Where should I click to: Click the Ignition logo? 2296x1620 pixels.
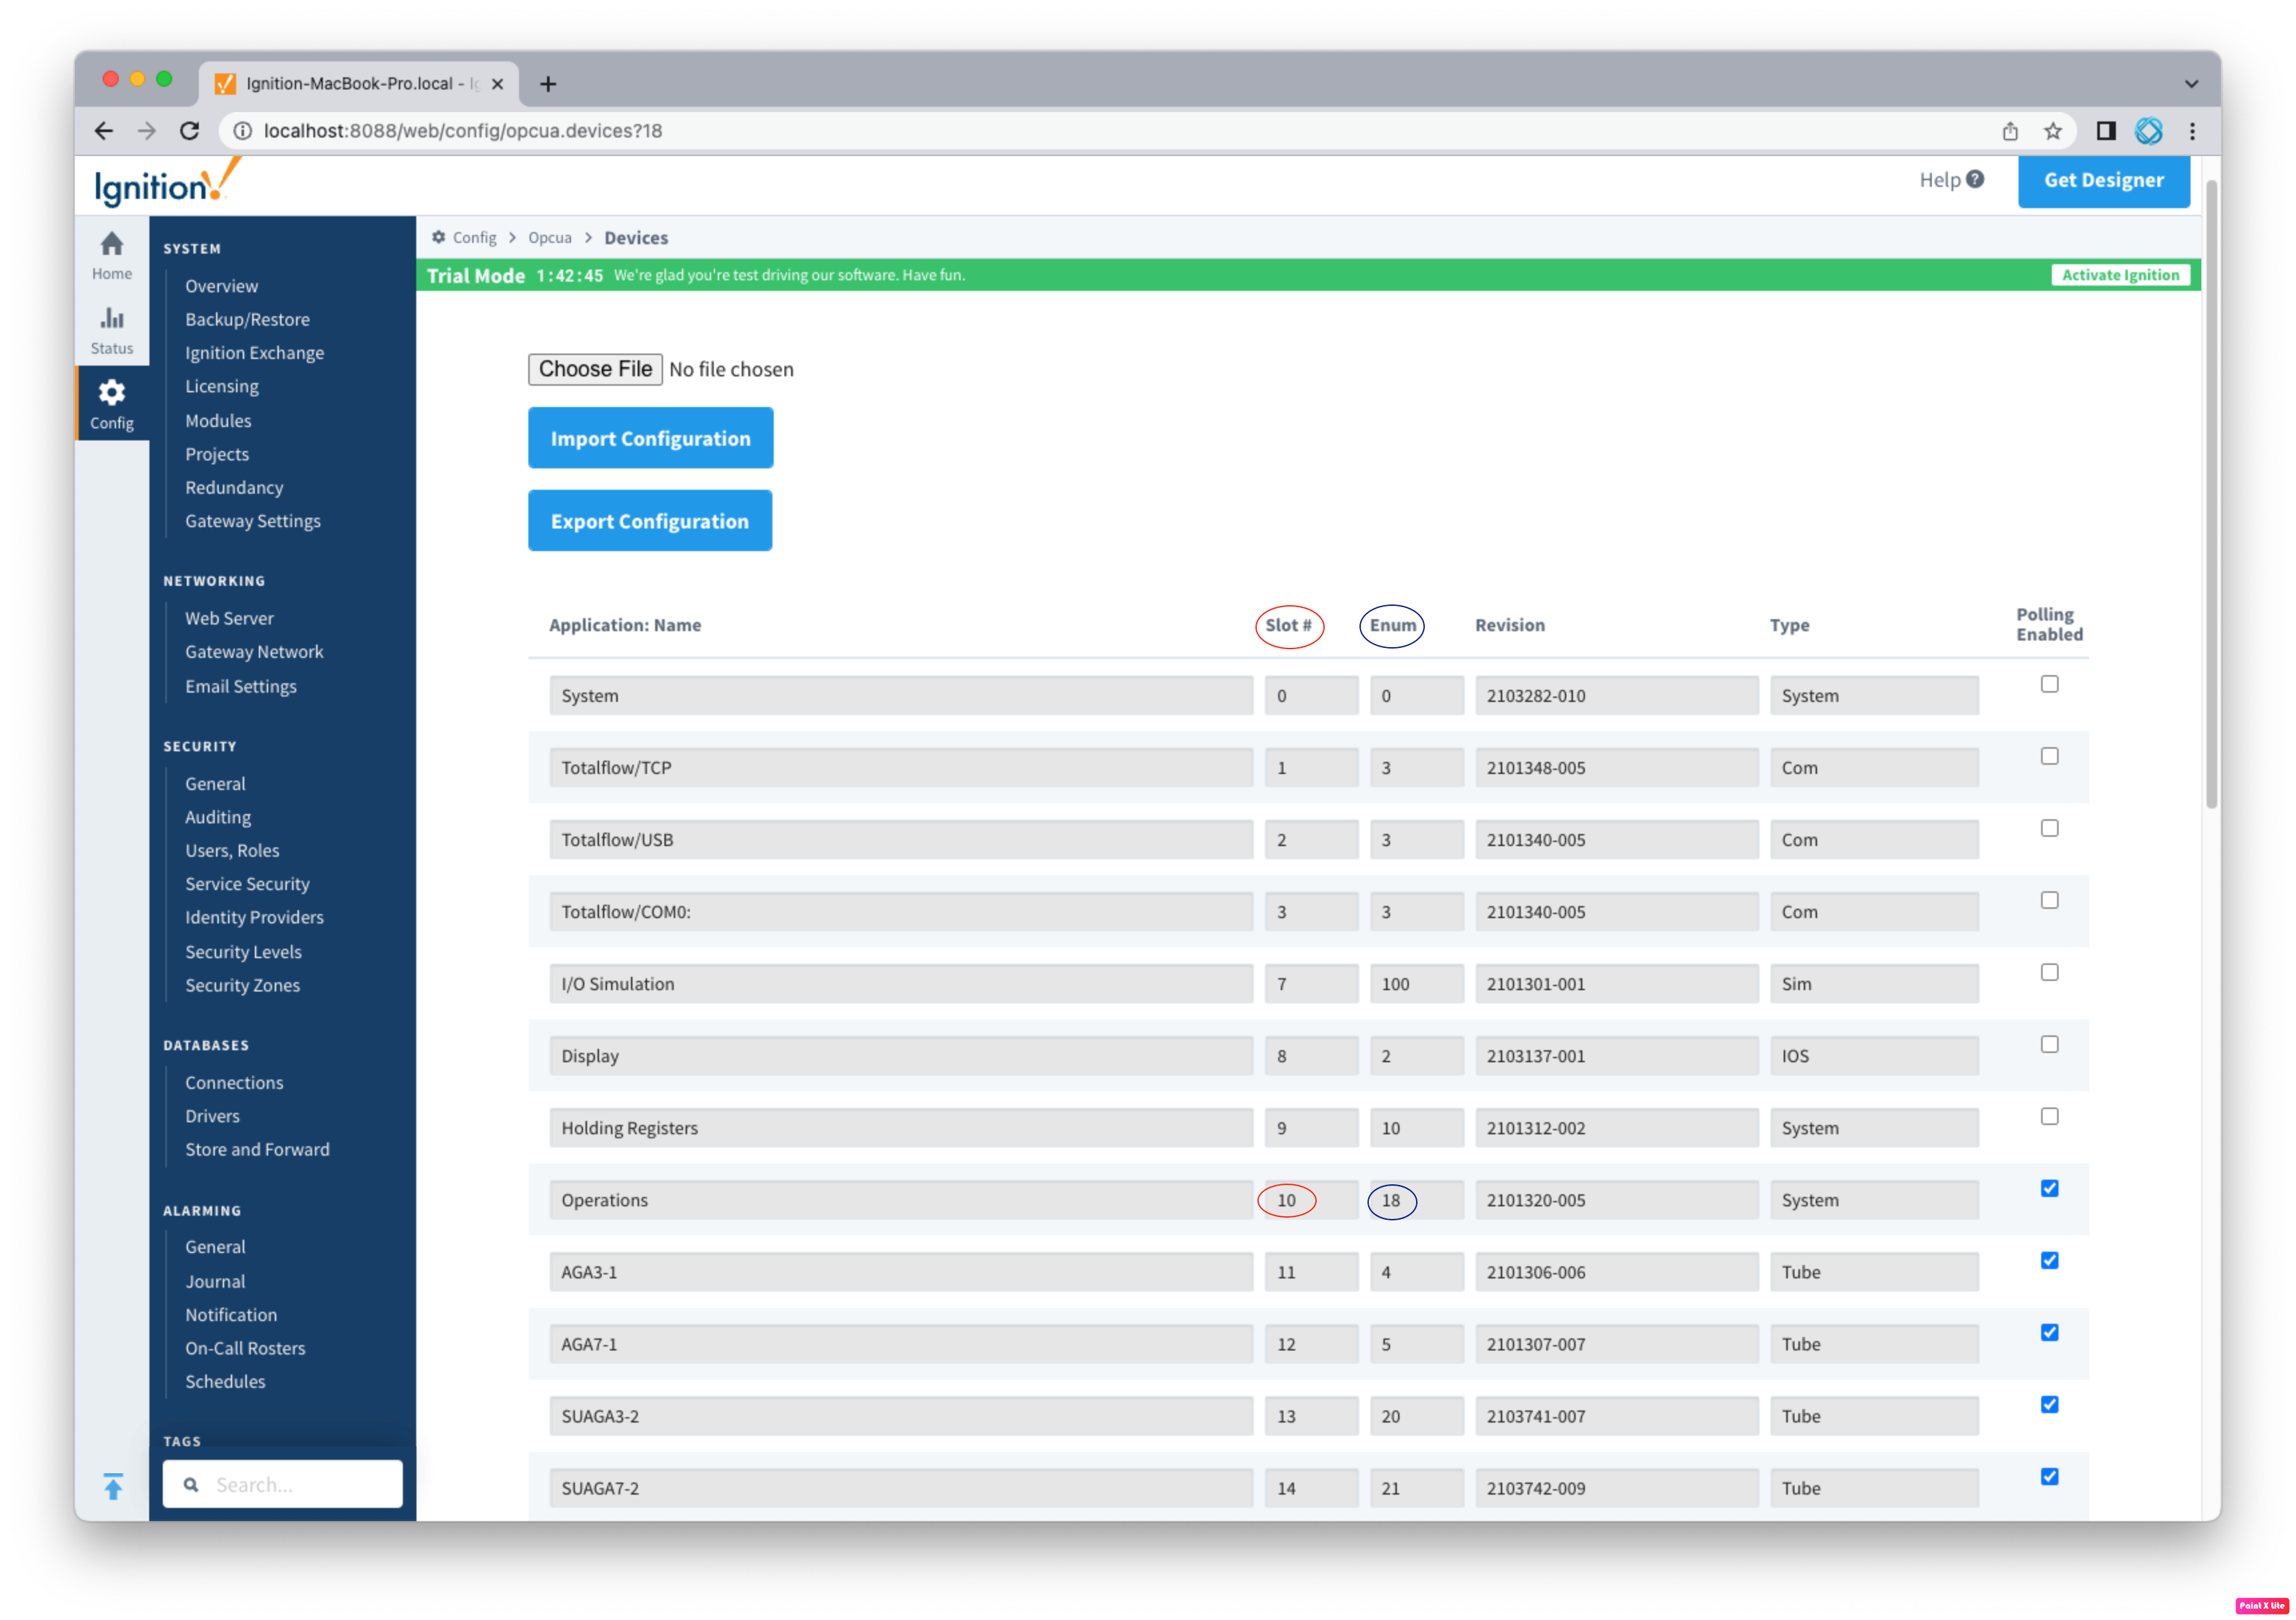(166, 184)
